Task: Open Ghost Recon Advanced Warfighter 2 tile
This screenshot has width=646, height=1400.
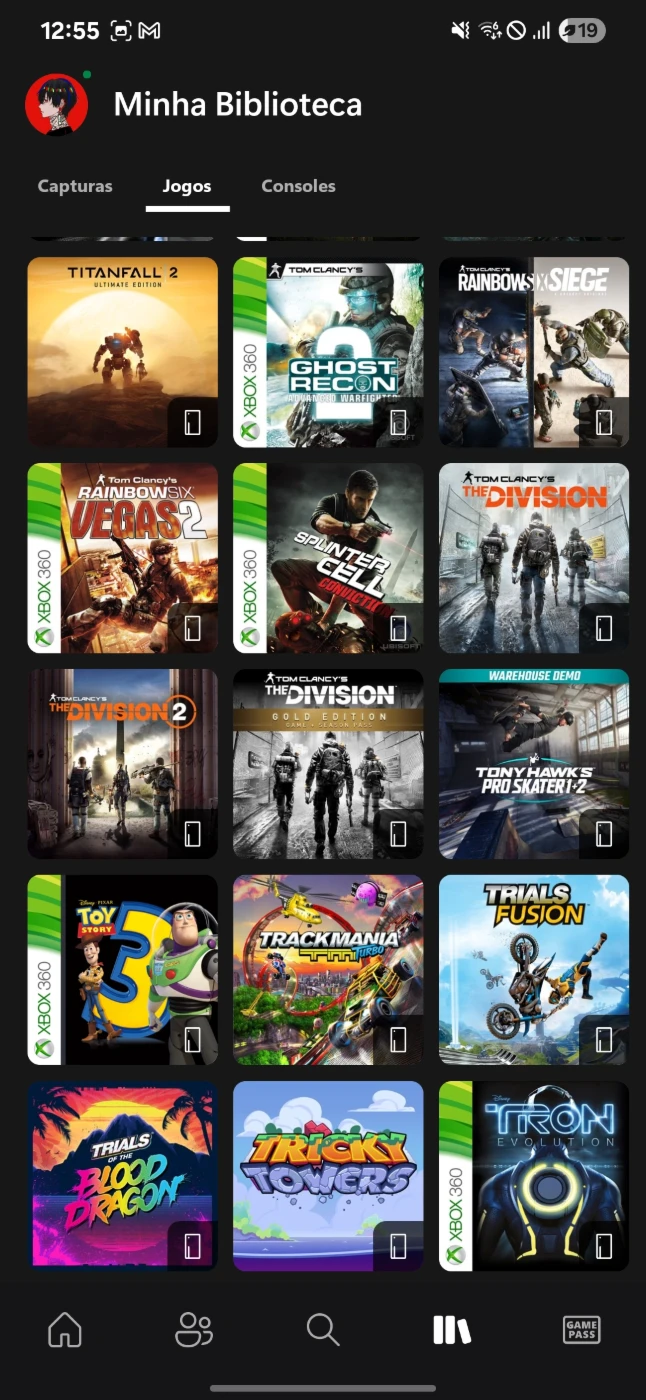Action: click(328, 352)
